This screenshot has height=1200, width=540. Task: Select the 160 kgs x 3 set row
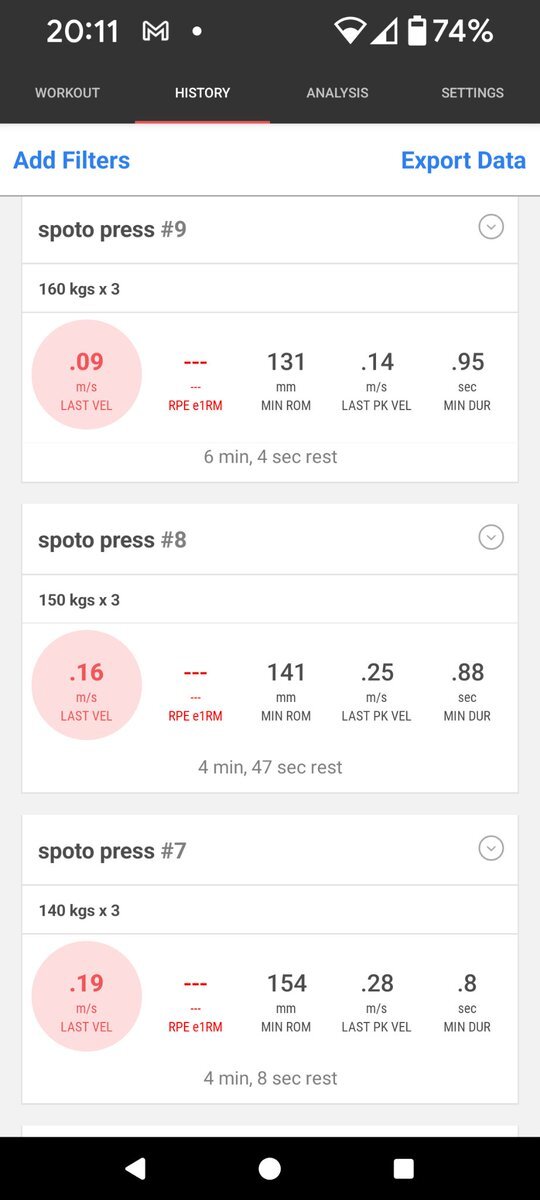tap(270, 289)
